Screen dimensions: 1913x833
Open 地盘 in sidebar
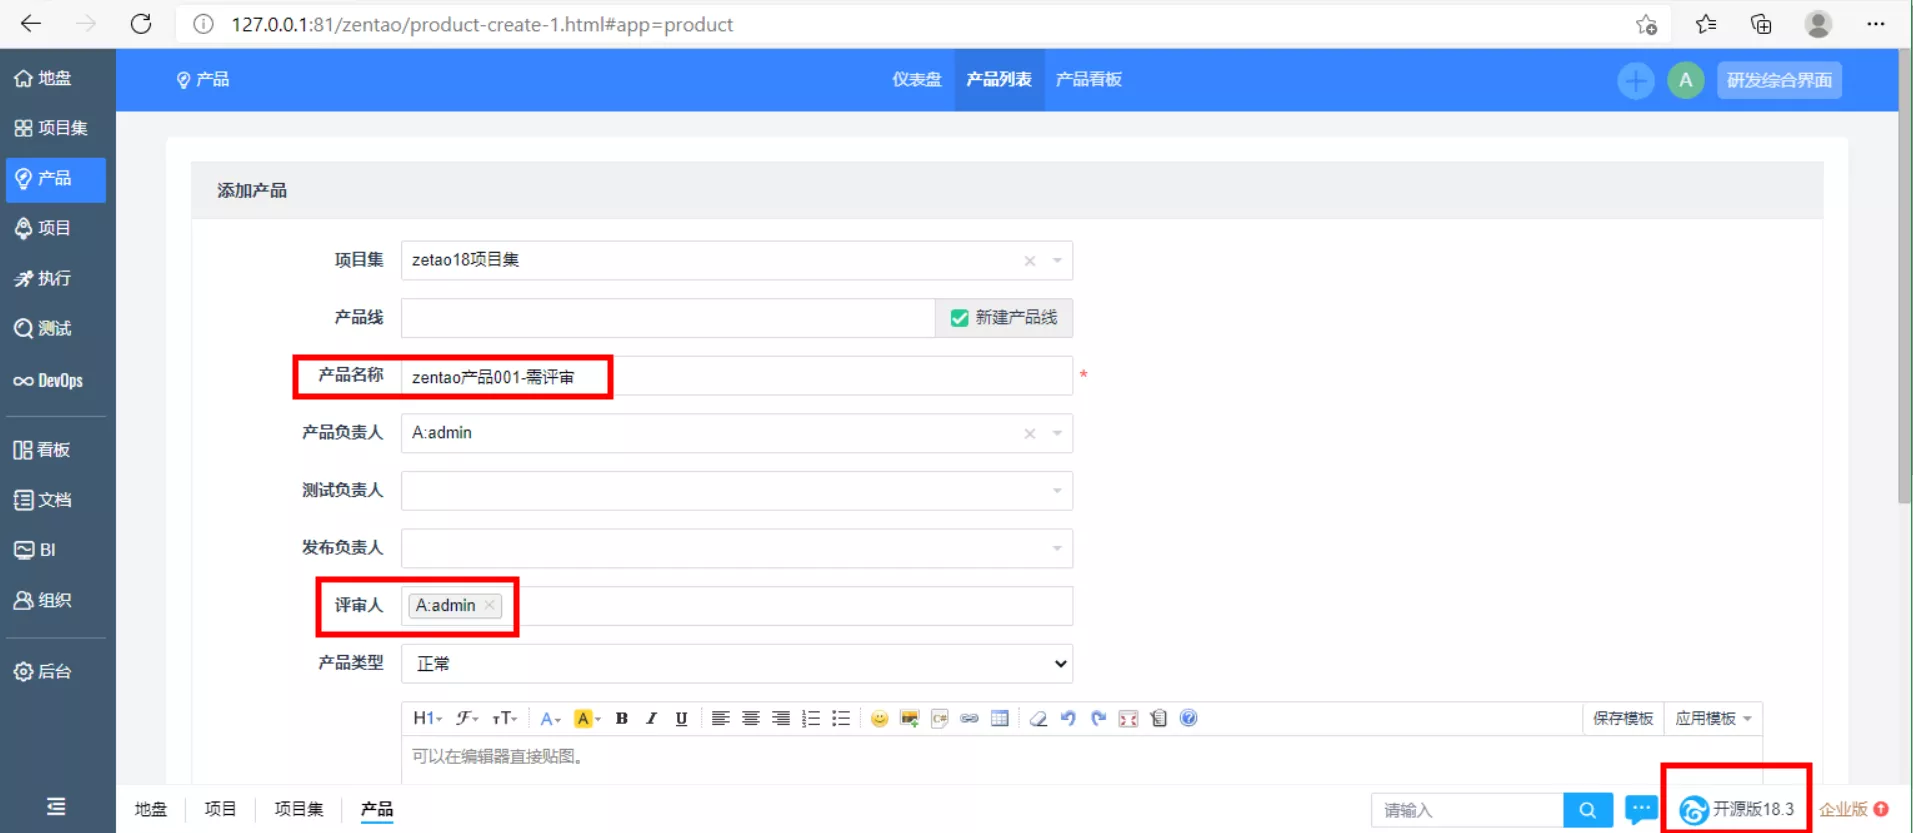(56, 78)
